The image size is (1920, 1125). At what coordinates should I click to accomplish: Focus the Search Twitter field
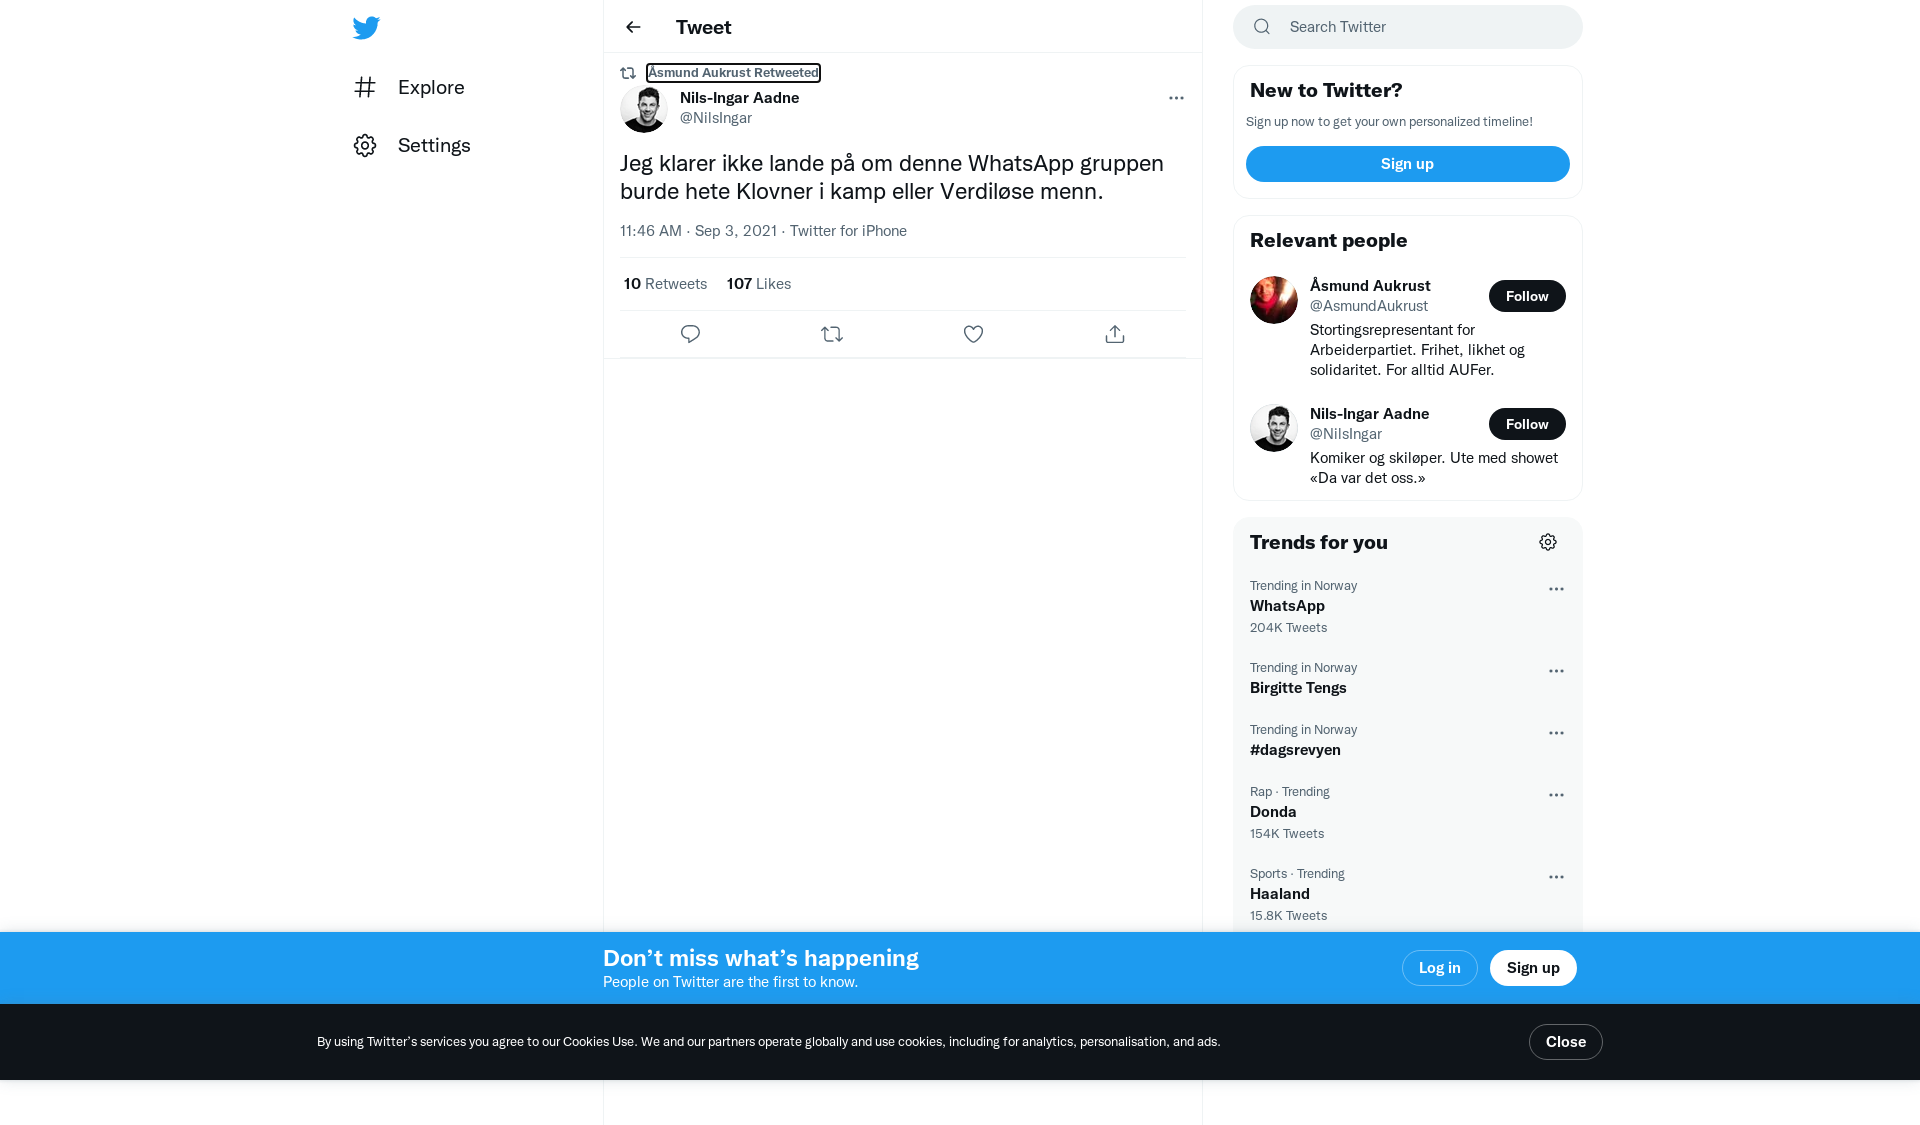(1408, 27)
